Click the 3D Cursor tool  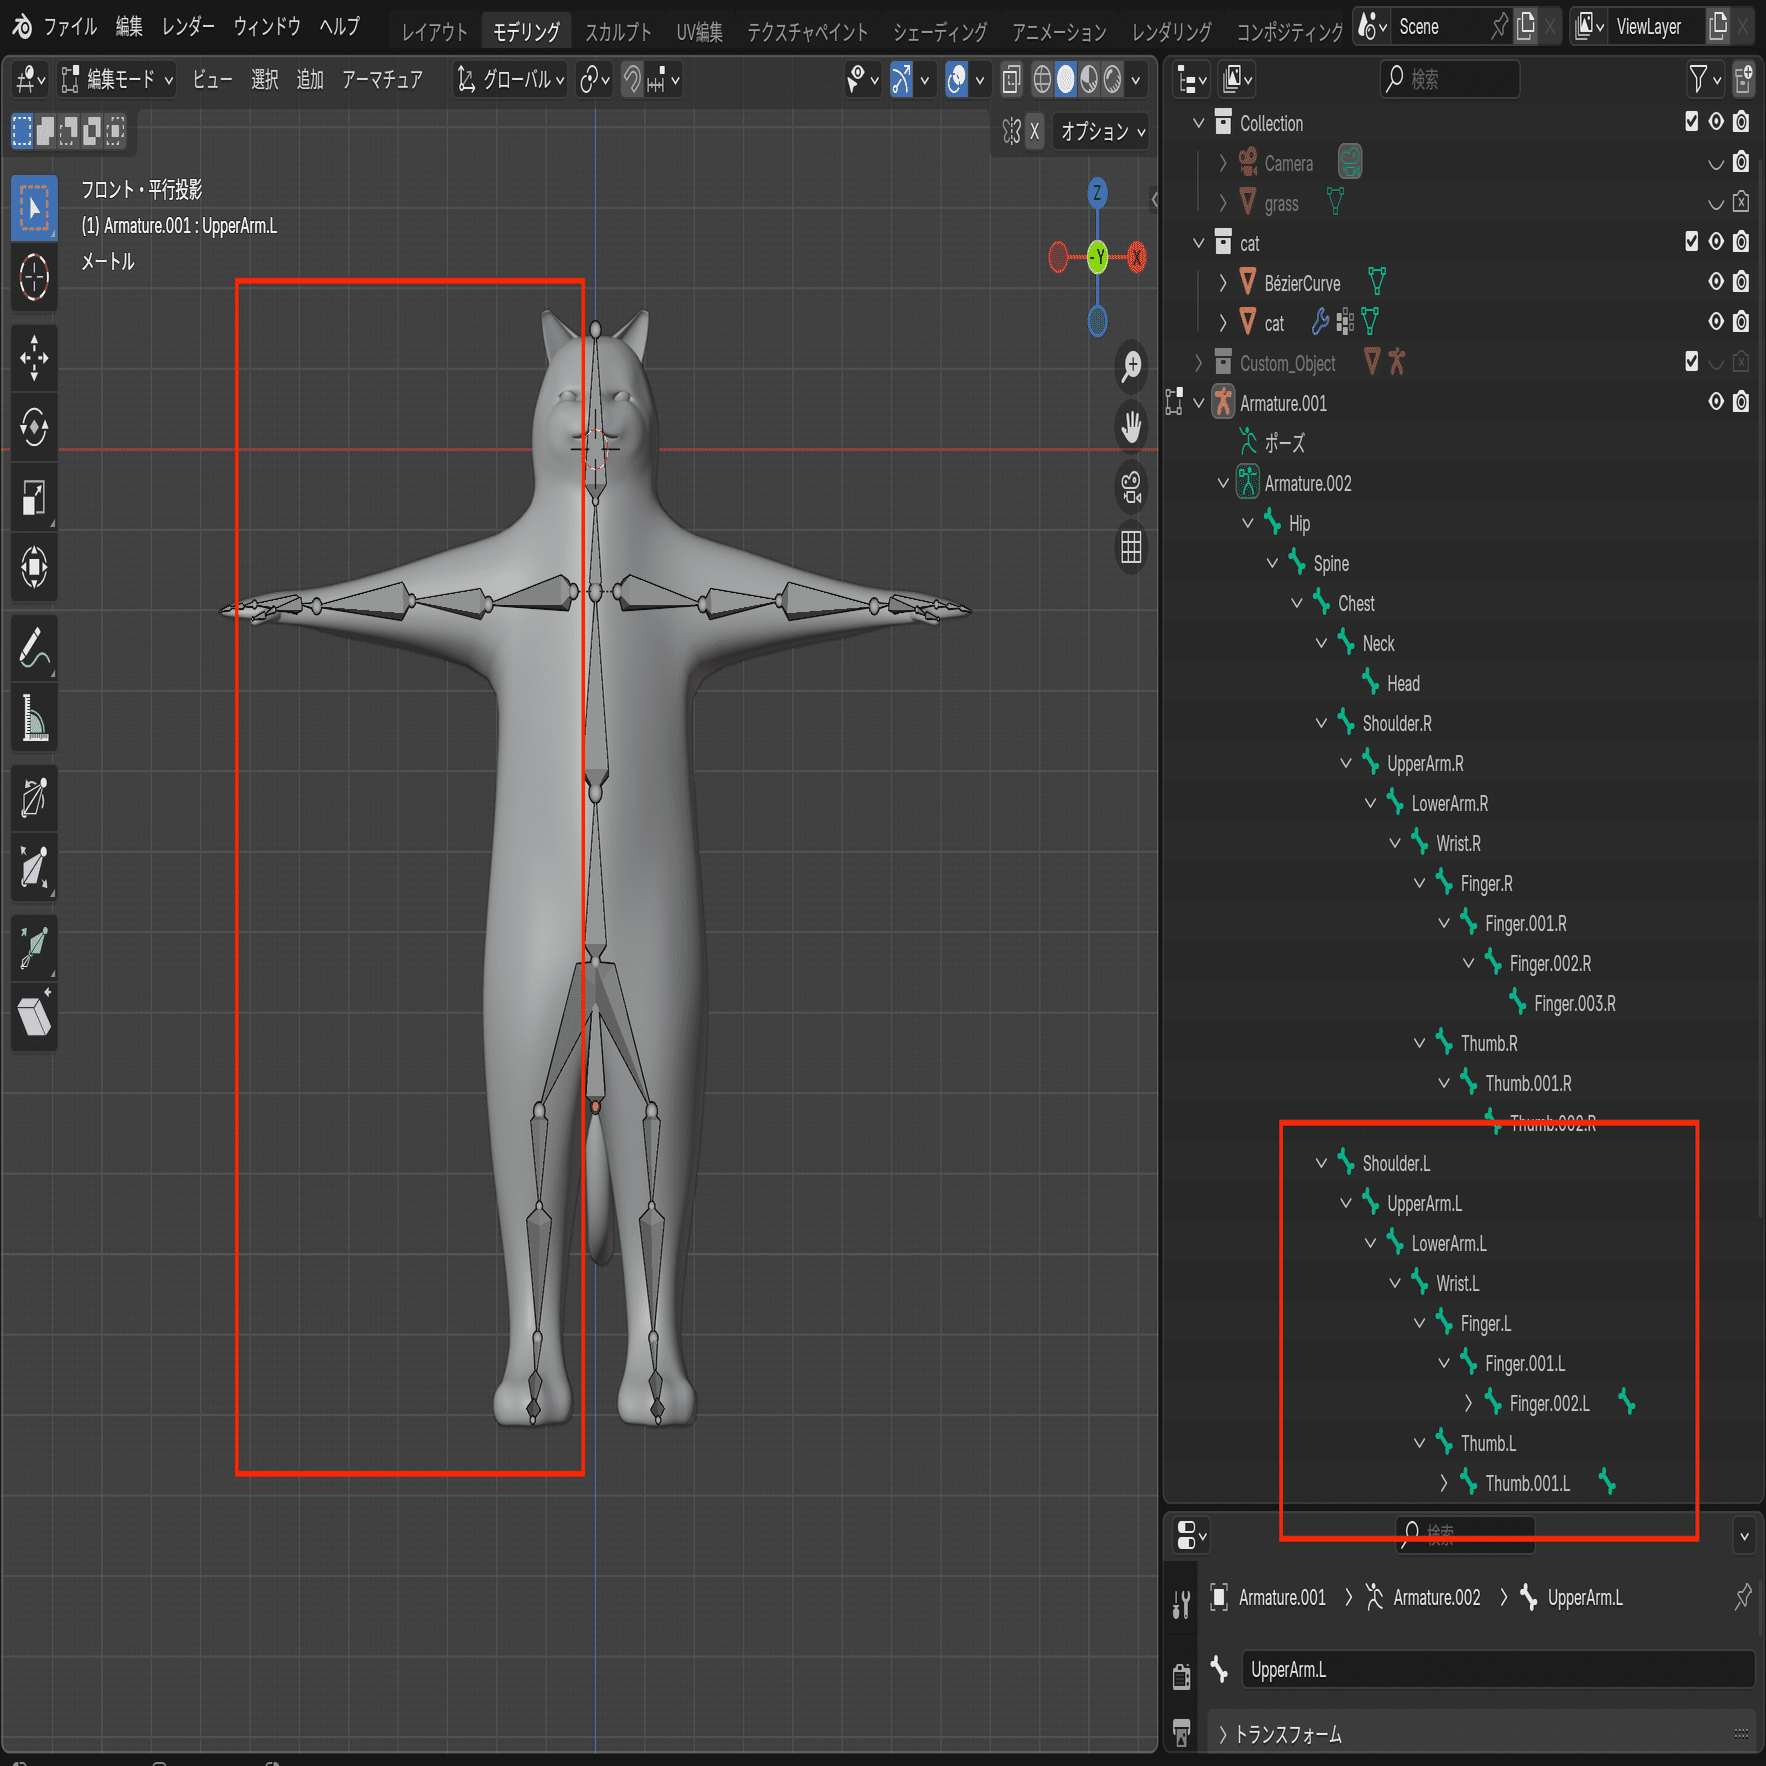tap(34, 278)
